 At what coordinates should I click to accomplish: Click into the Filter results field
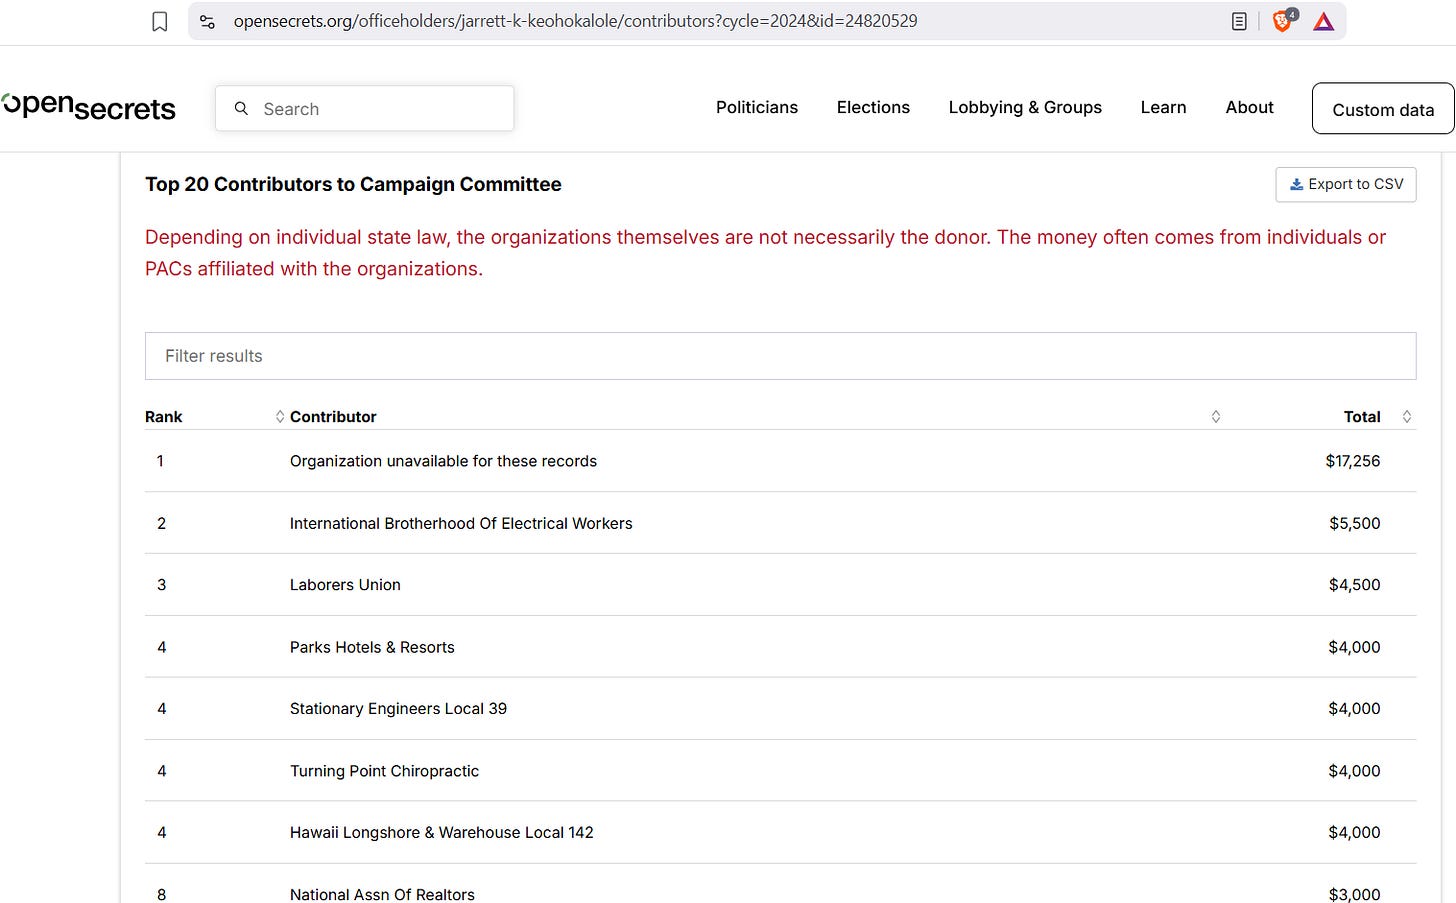point(780,356)
